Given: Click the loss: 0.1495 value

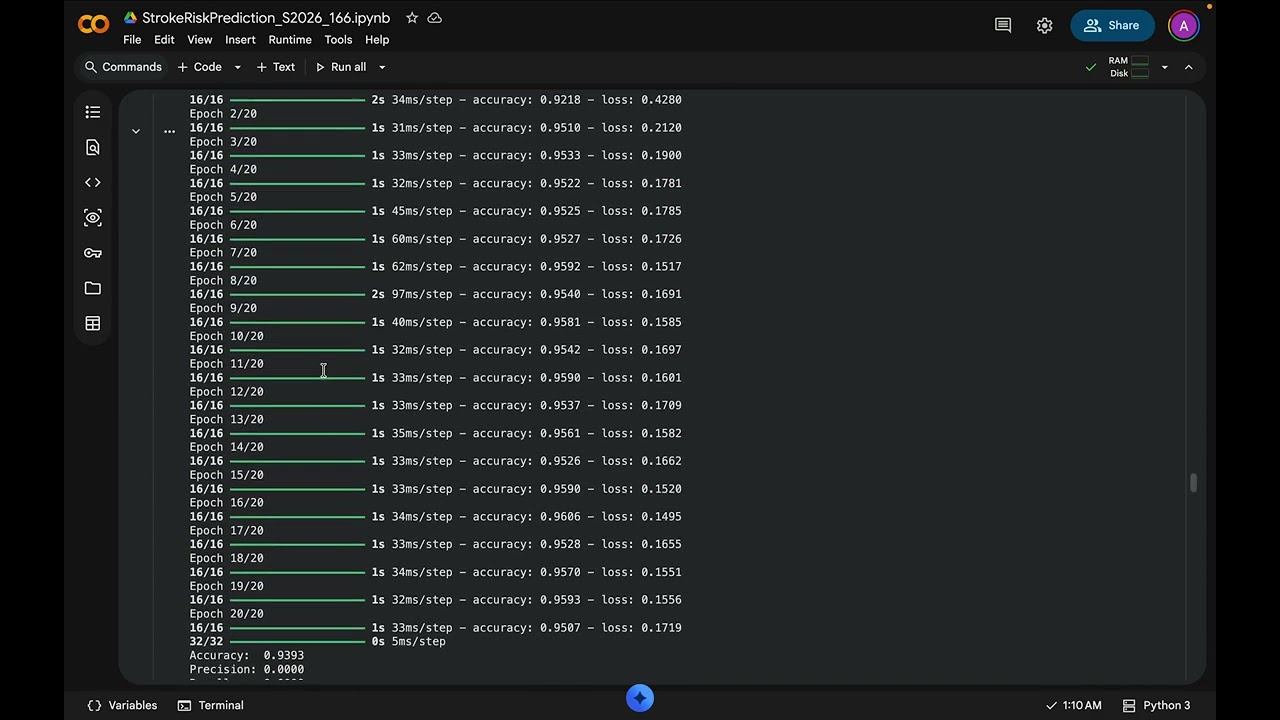Looking at the screenshot, I should 641,517.
